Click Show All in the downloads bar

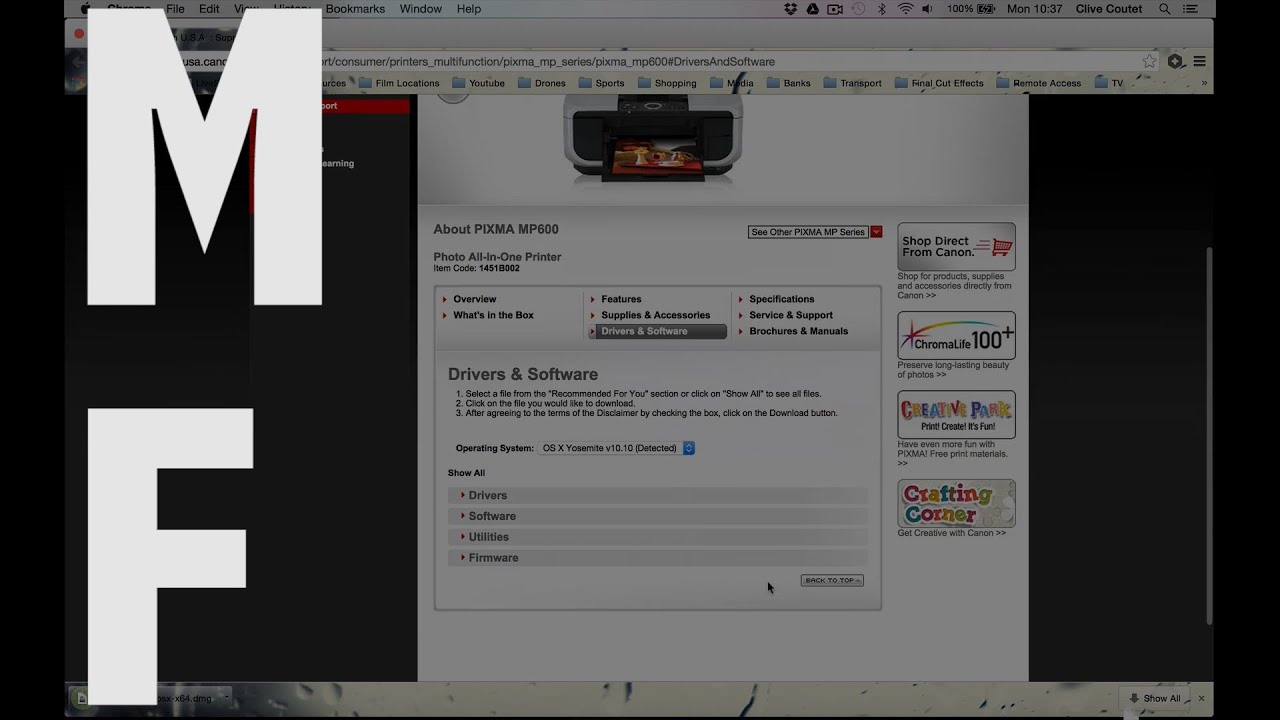[1154, 699]
